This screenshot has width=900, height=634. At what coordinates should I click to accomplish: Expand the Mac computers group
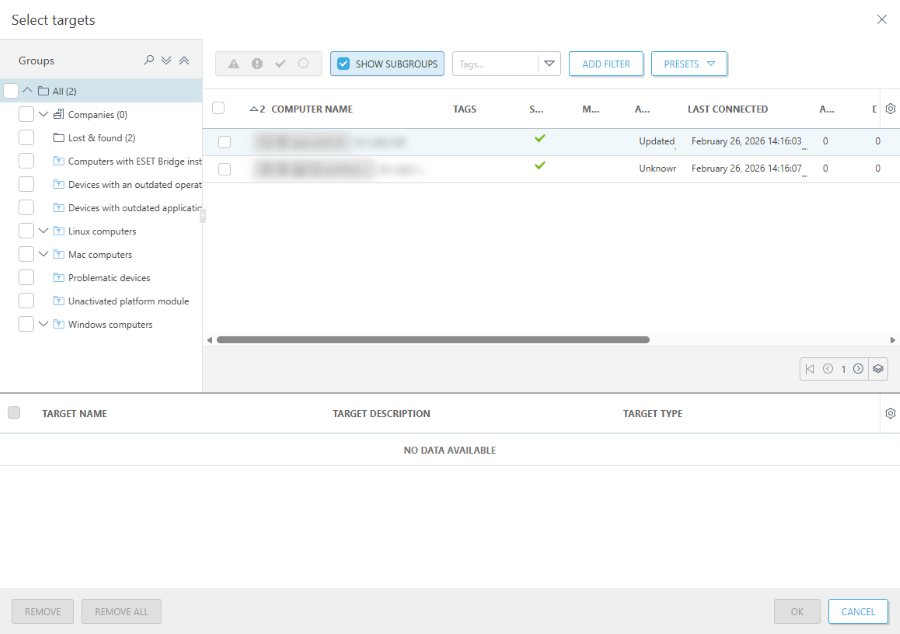tap(43, 254)
